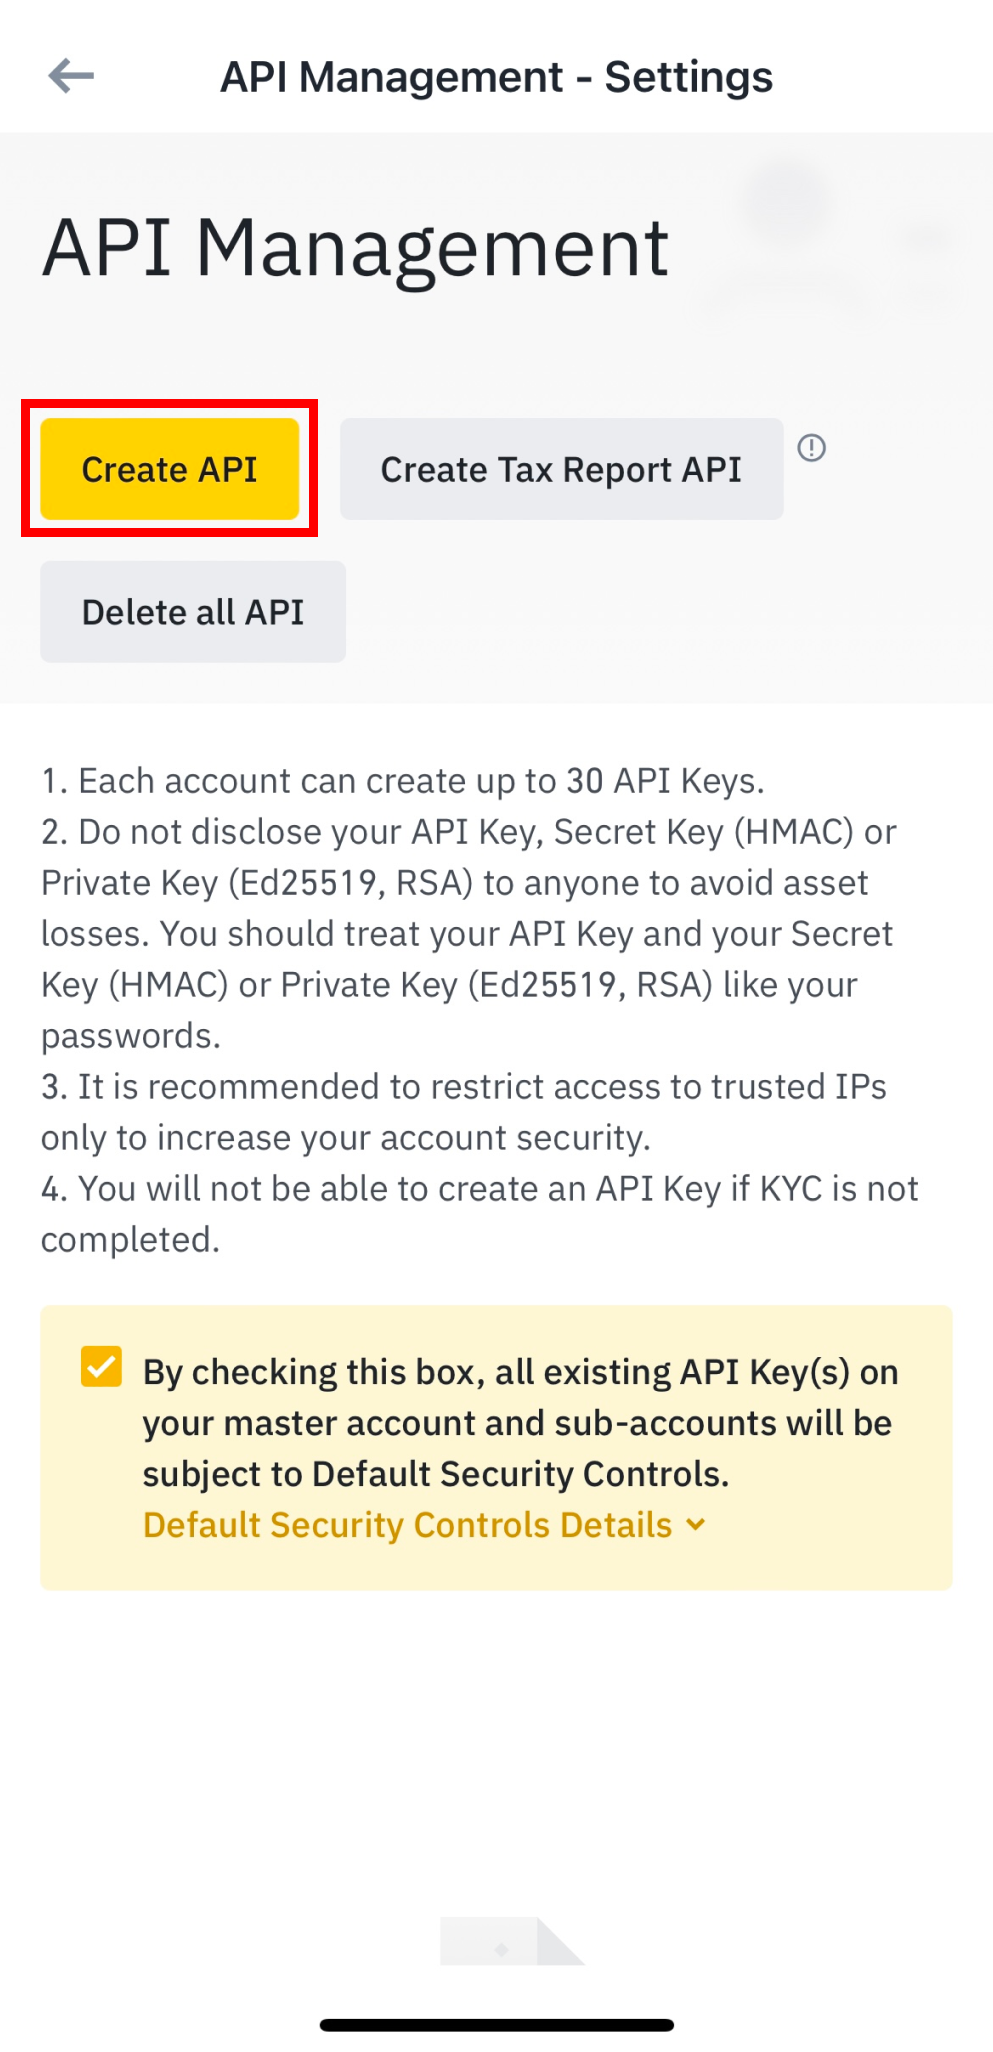The height and width of the screenshot is (2052, 993).
Task: Tap the 'passwords.' line in note two
Action: [x=131, y=1036]
